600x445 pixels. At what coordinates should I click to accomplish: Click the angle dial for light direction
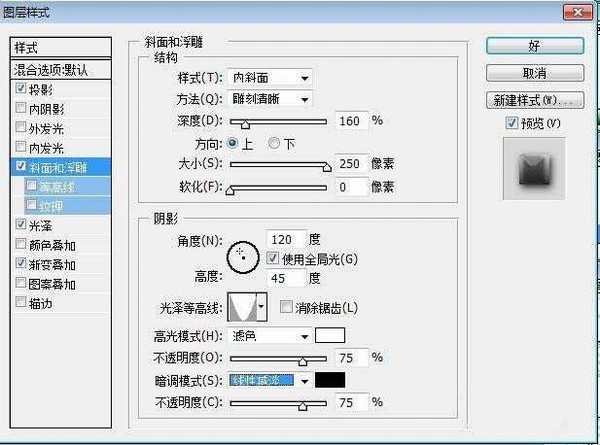[241, 258]
